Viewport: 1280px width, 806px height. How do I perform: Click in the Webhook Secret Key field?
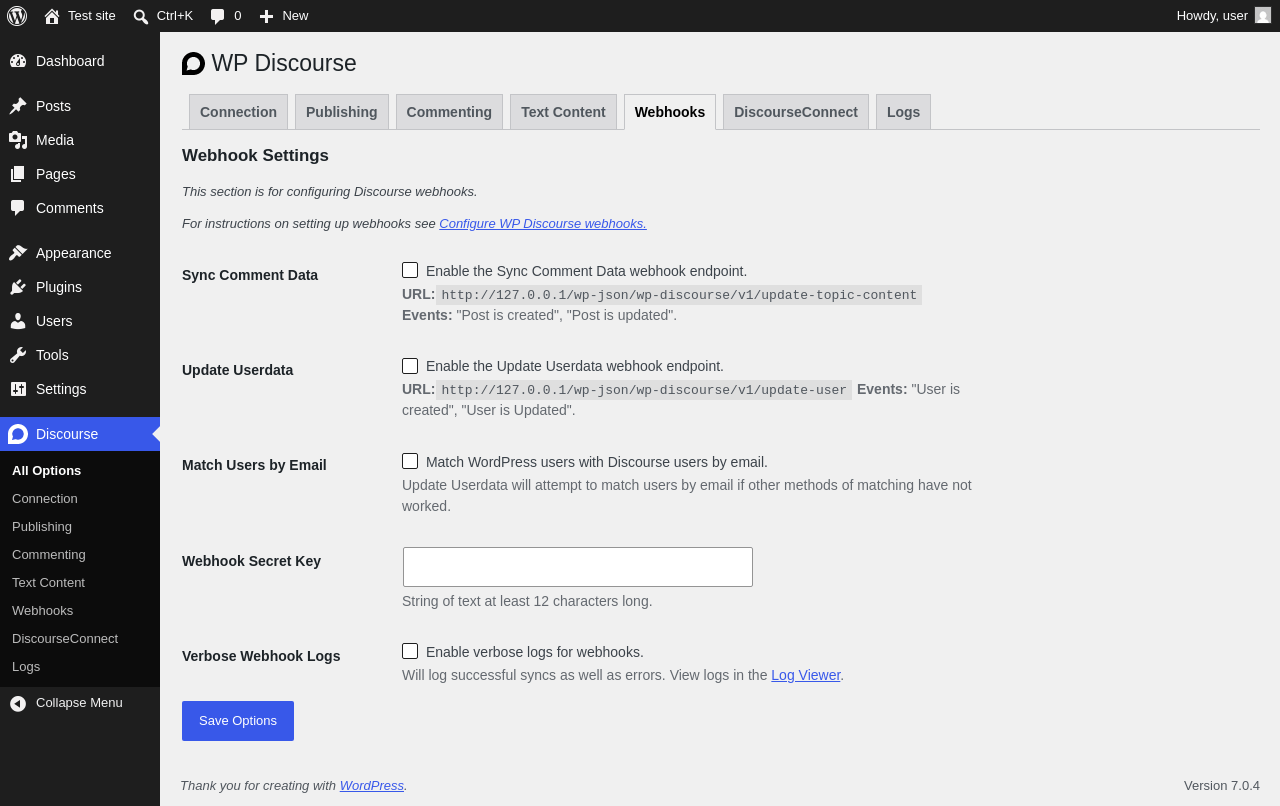coord(578,567)
